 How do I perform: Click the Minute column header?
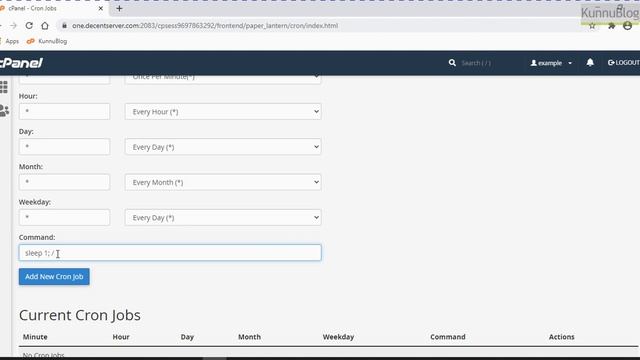pyautogui.click(x=35, y=337)
